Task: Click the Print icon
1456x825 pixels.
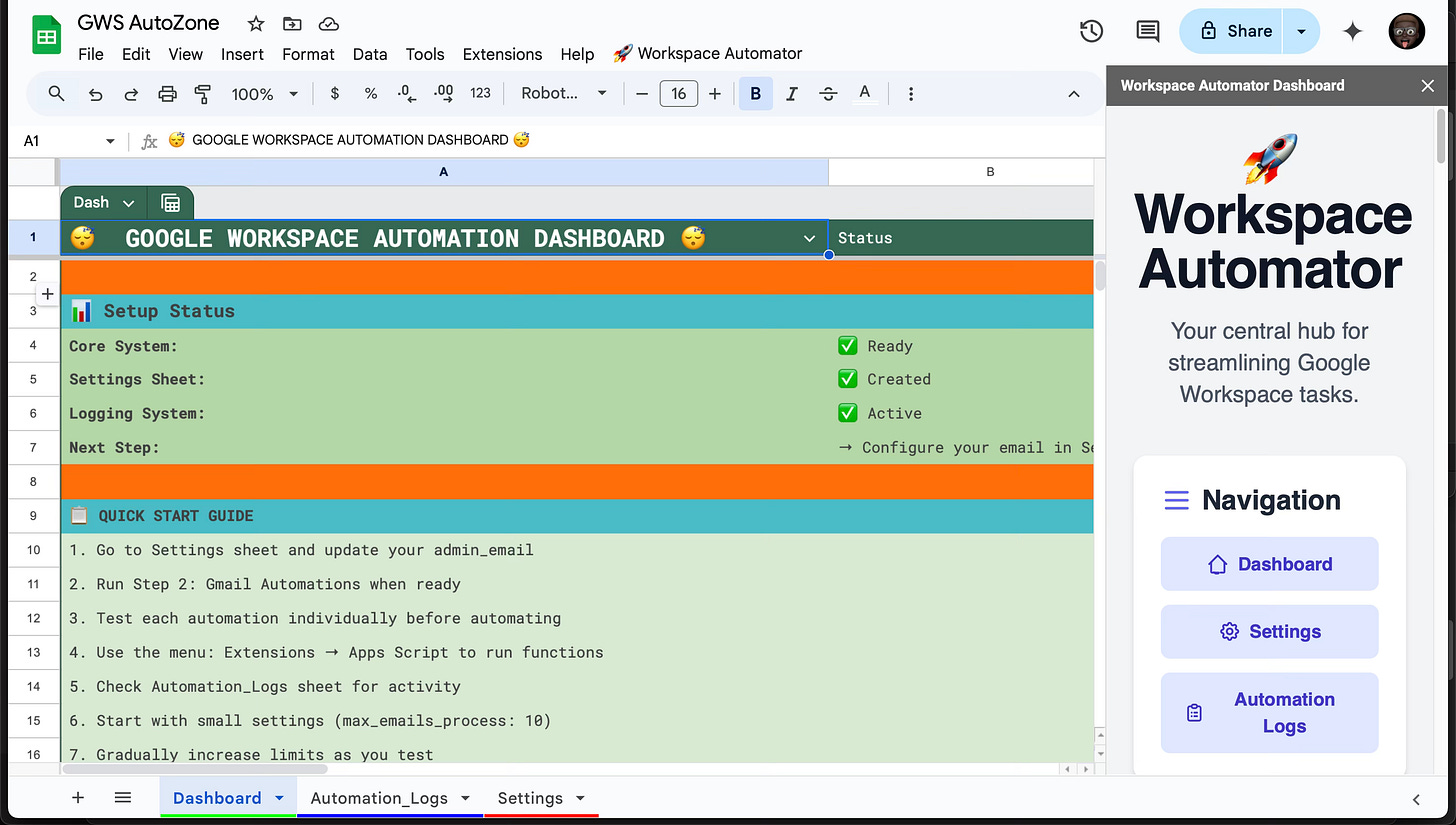Action: click(x=167, y=93)
